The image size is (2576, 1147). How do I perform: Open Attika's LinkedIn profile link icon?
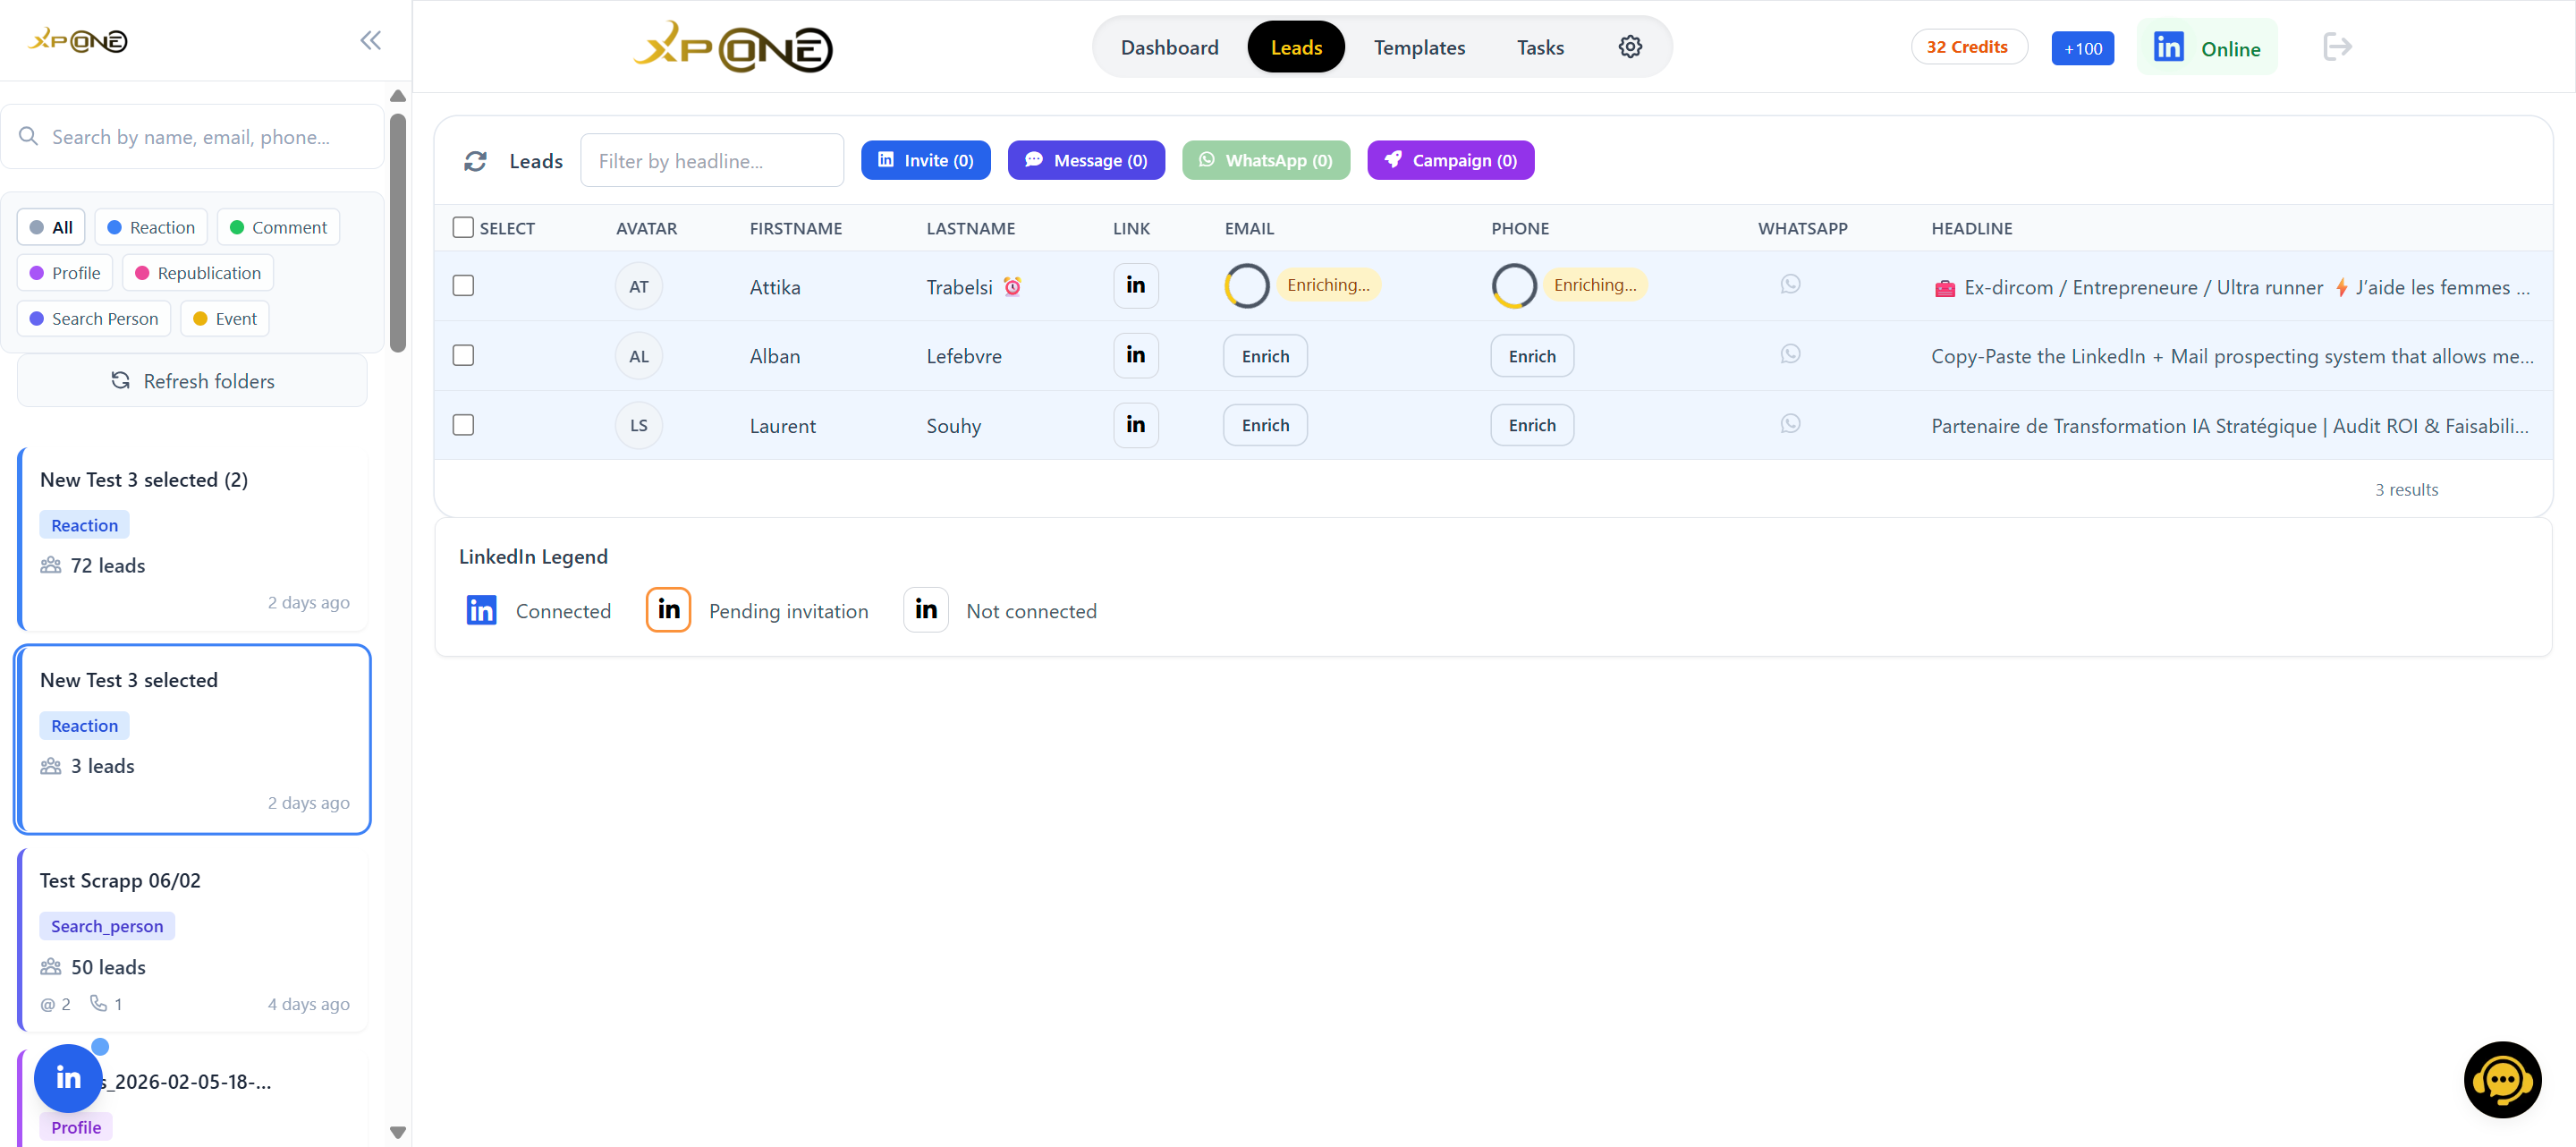click(x=1136, y=286)
